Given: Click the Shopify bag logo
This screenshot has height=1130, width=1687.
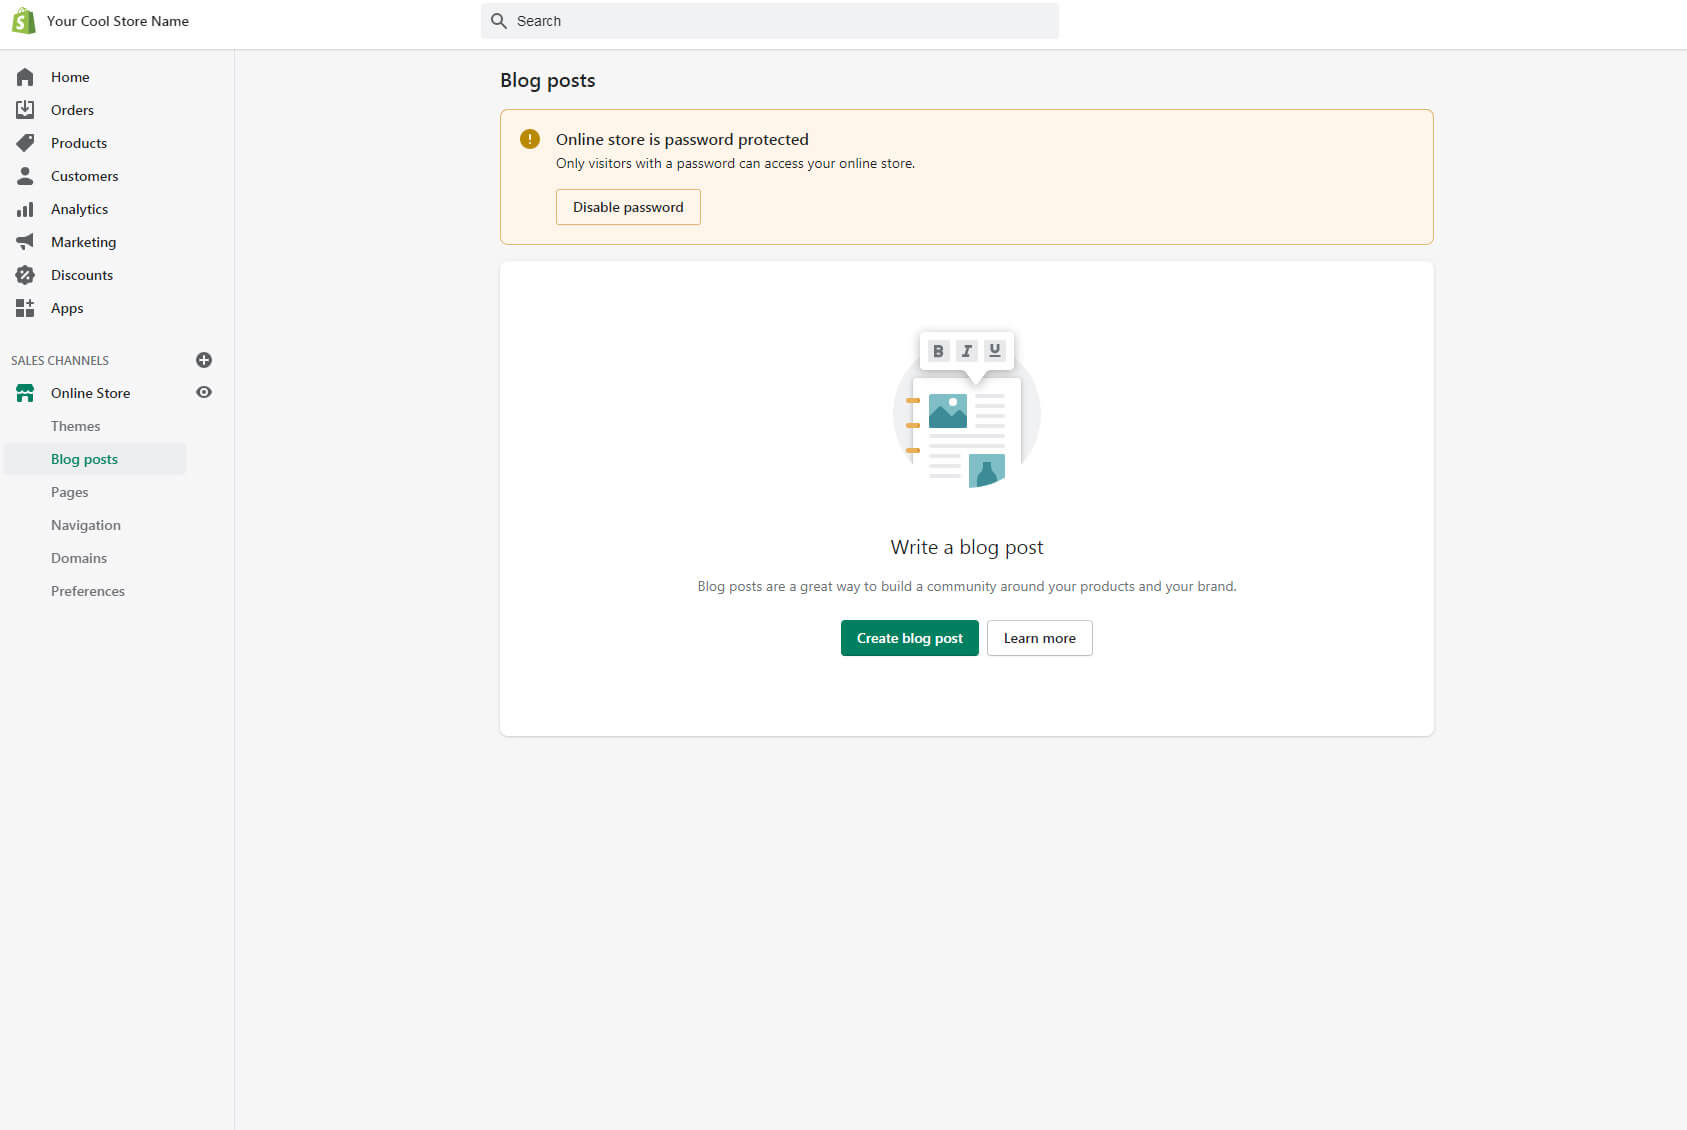Looking at the screenshot, I should click(x=23, y=20).
